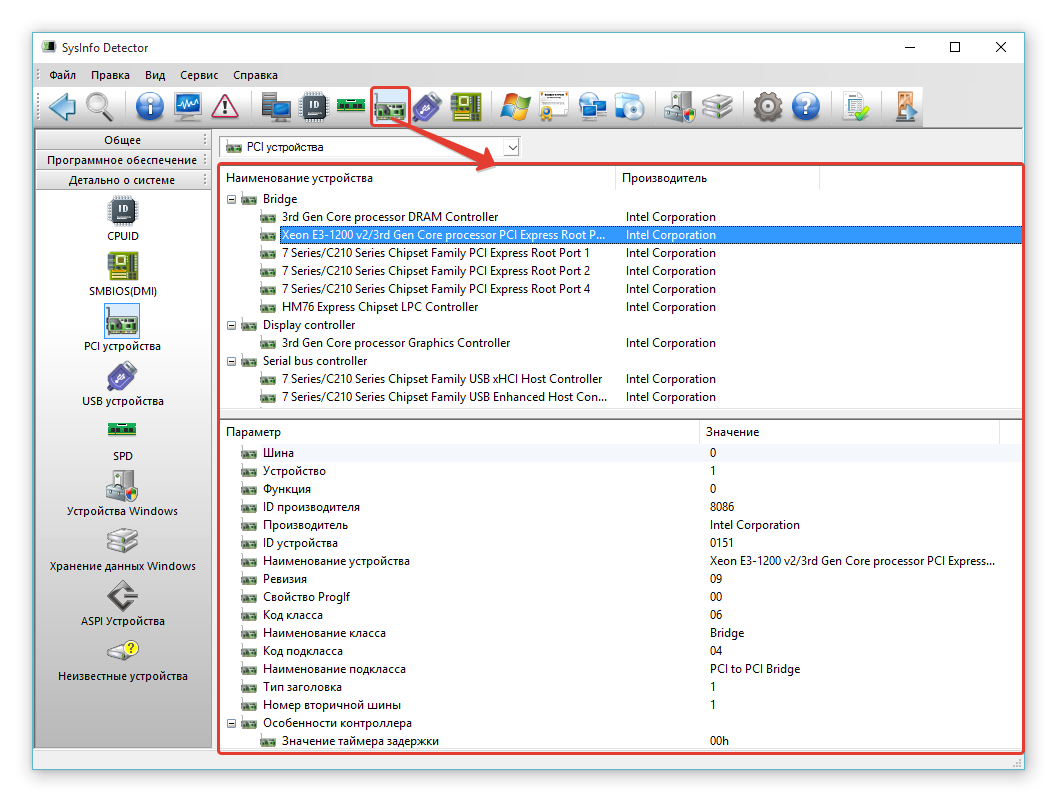Image resolution: width=1057 pixels, height=802 pixels.
Task: Expand the Общее sidebar section
Action: tap(123, 140)
